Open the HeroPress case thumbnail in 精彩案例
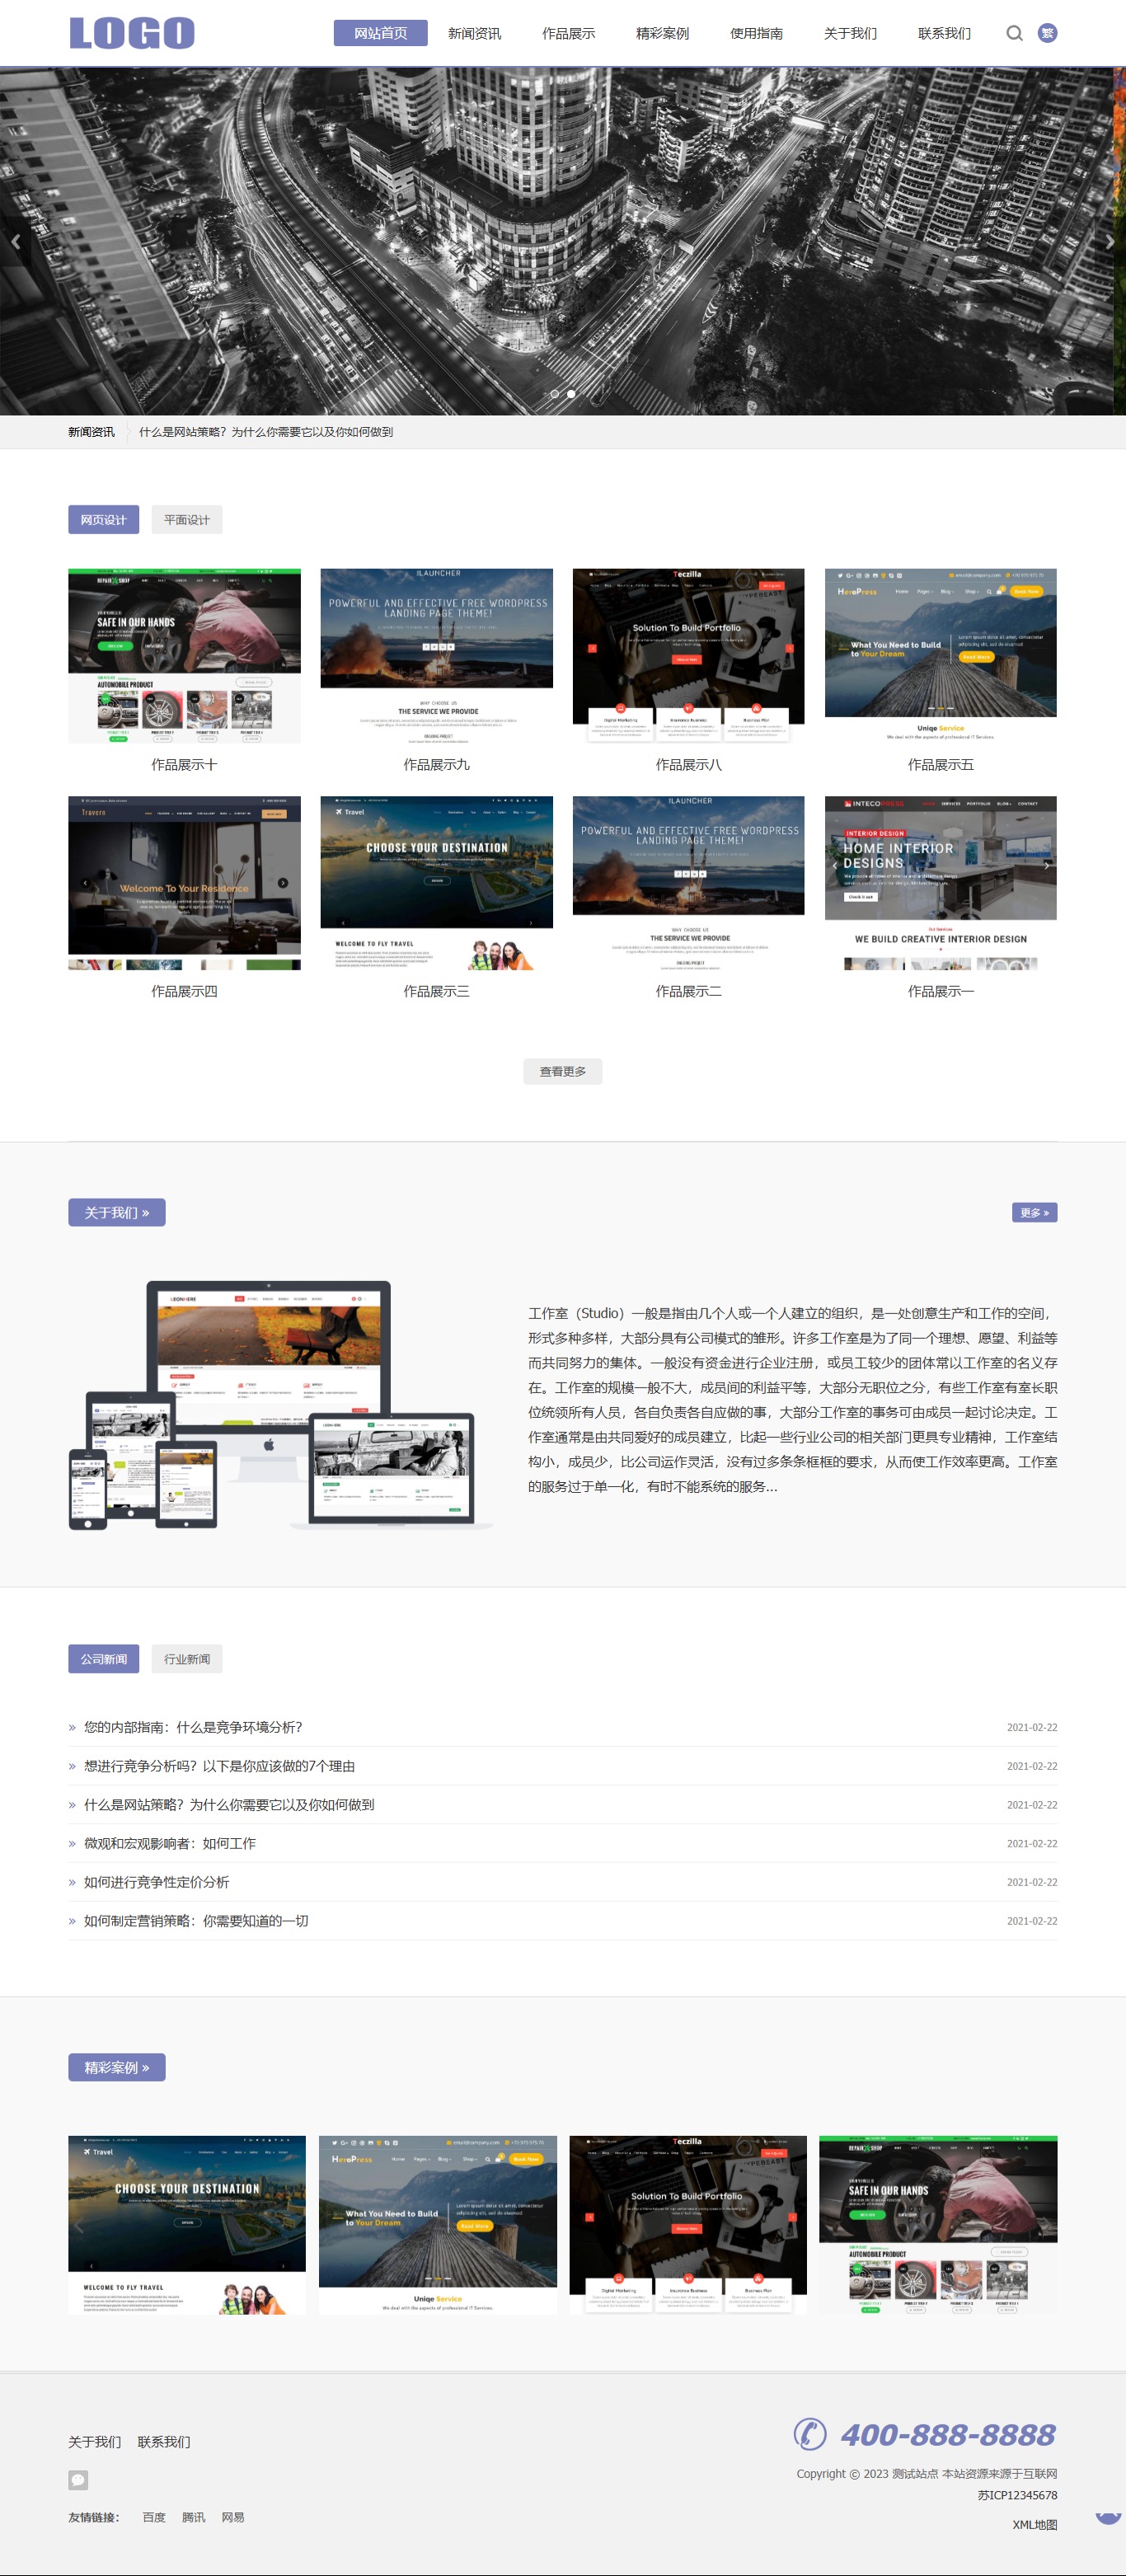The width and height of the screenshot is (1126, 2576). pyautogui.click(x=437, y=2225)
